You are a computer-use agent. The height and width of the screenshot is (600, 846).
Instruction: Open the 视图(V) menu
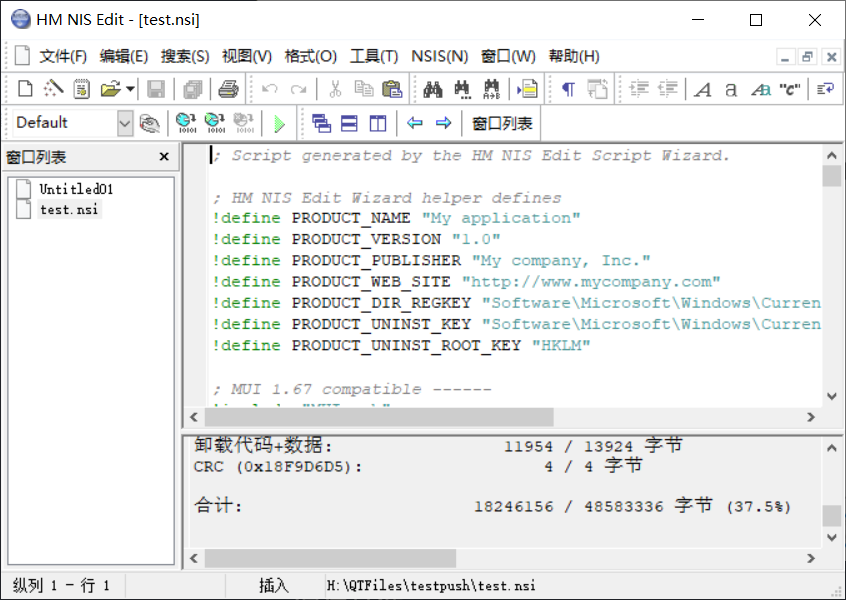point(247,56)
